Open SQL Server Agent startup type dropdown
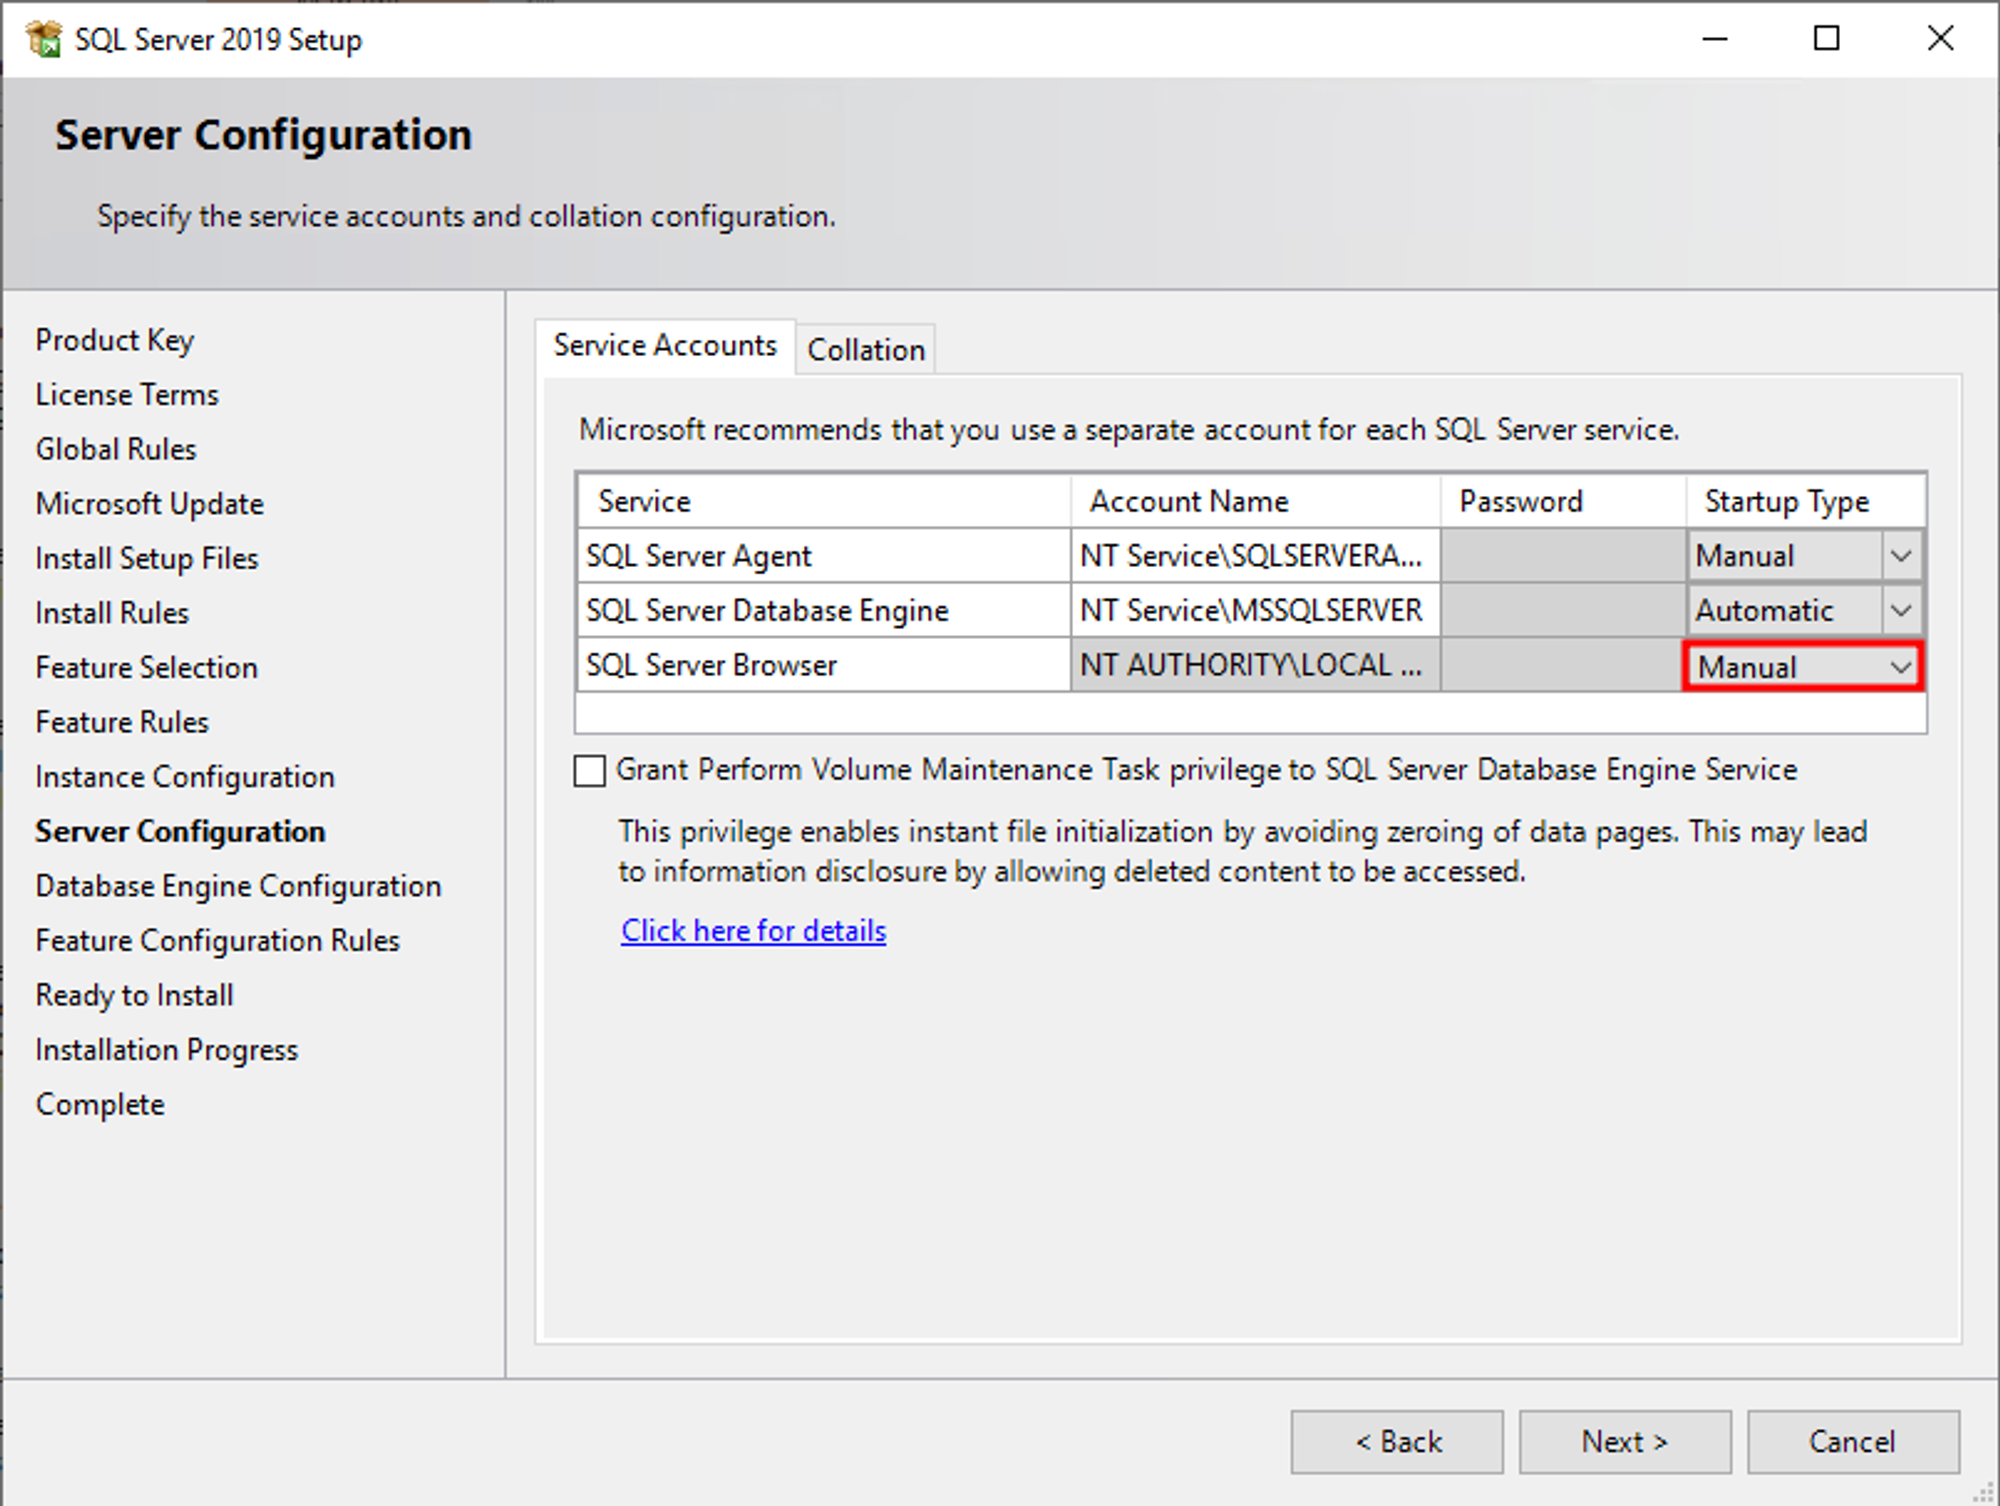2000x1506 pixels. [1899, 556]
